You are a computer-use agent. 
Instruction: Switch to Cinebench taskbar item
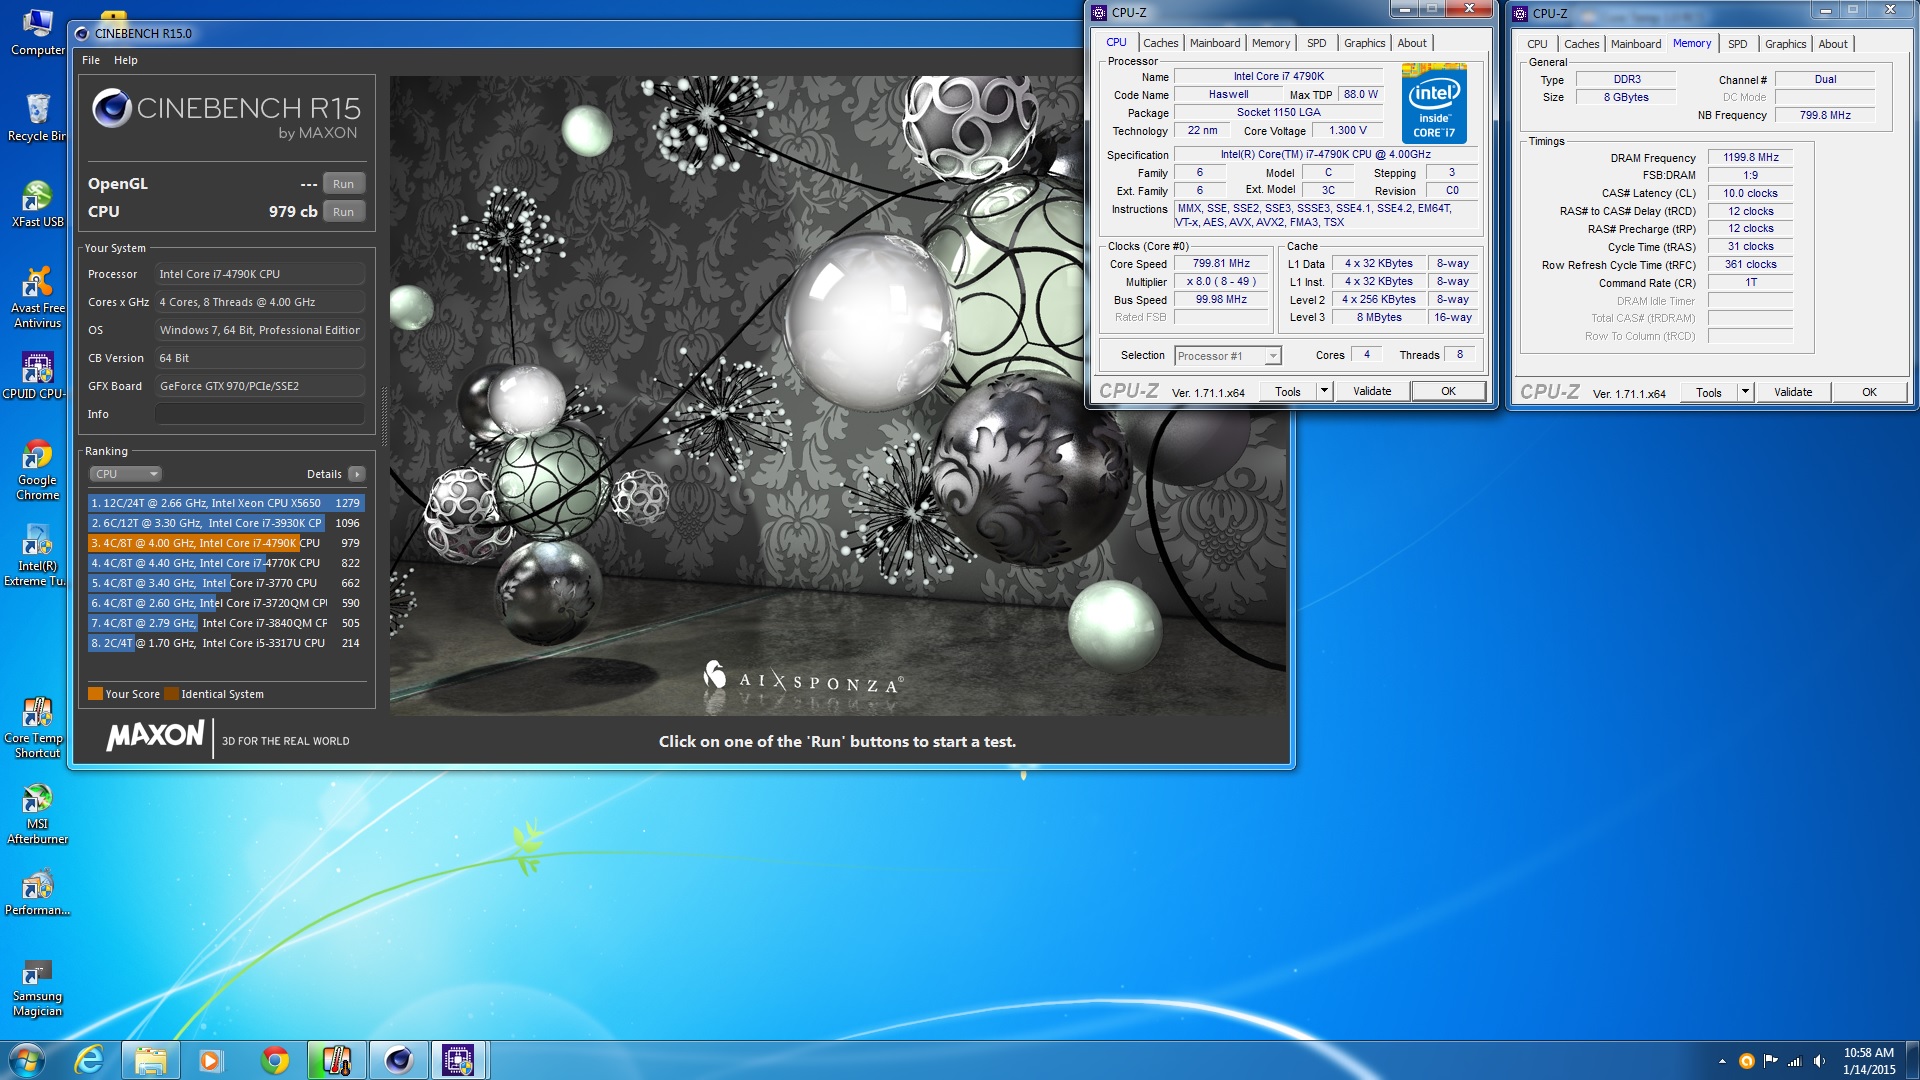pyautogui.click(x=398, y=1060)
